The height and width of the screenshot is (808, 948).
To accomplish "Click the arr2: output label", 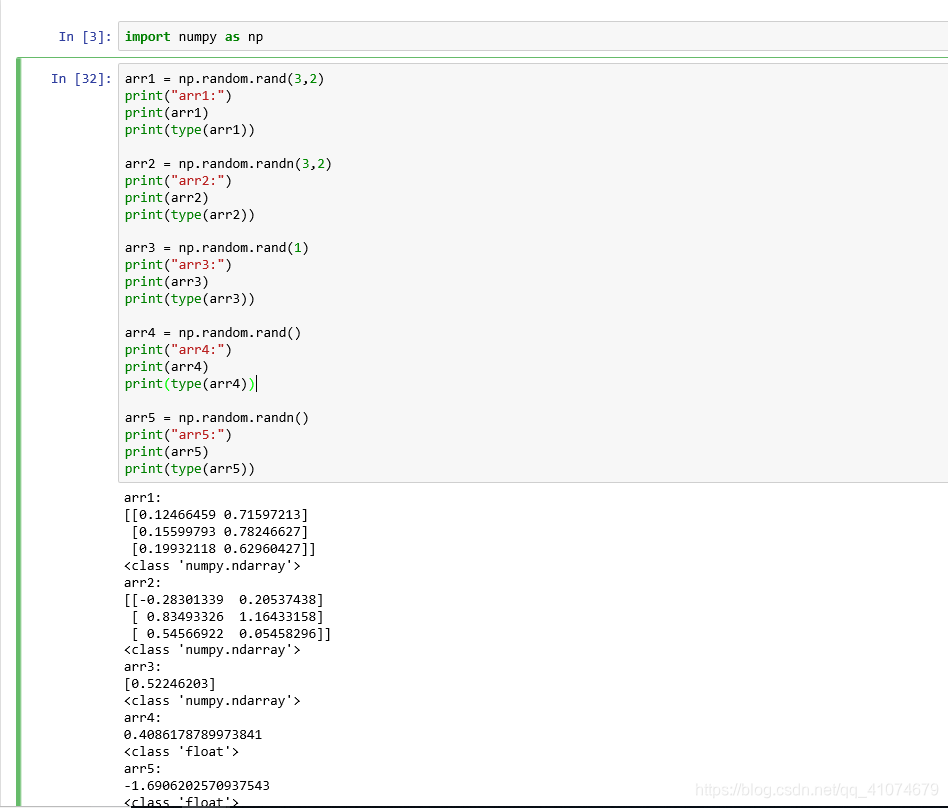I will click(143, 582).
